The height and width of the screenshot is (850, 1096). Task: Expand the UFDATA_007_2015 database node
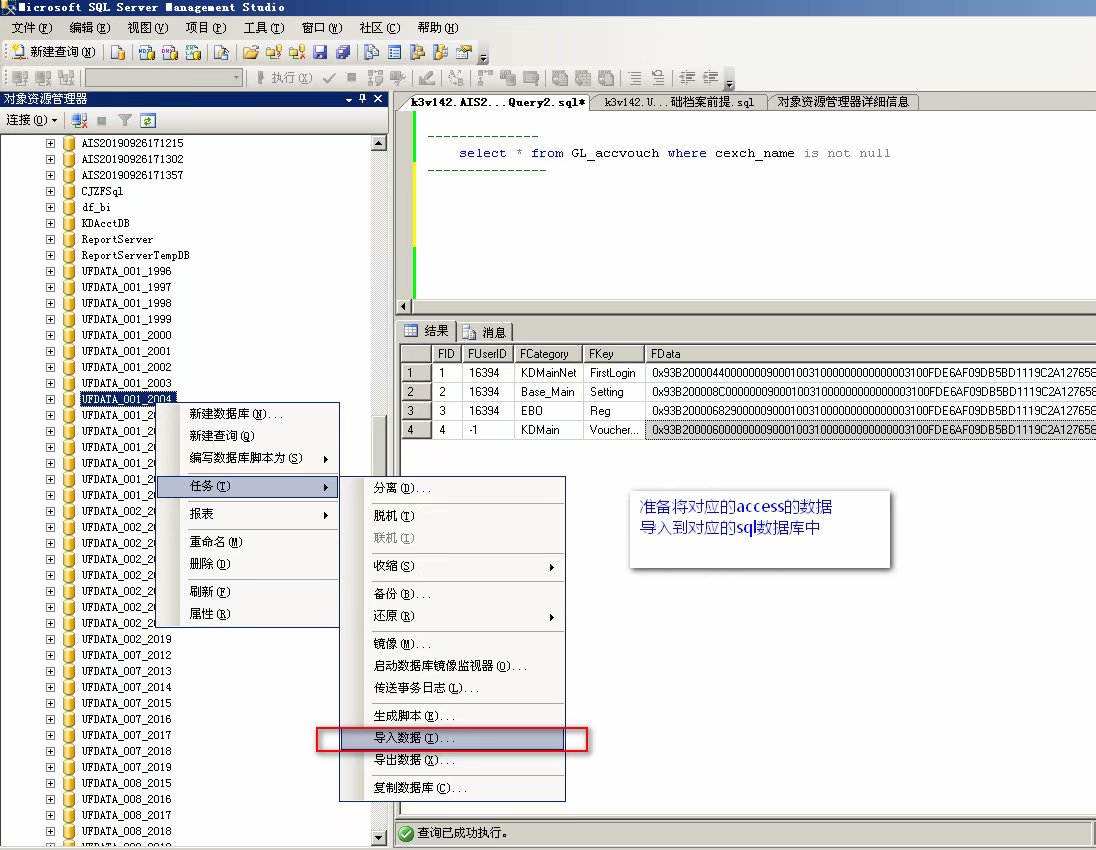tap(50, 703)
